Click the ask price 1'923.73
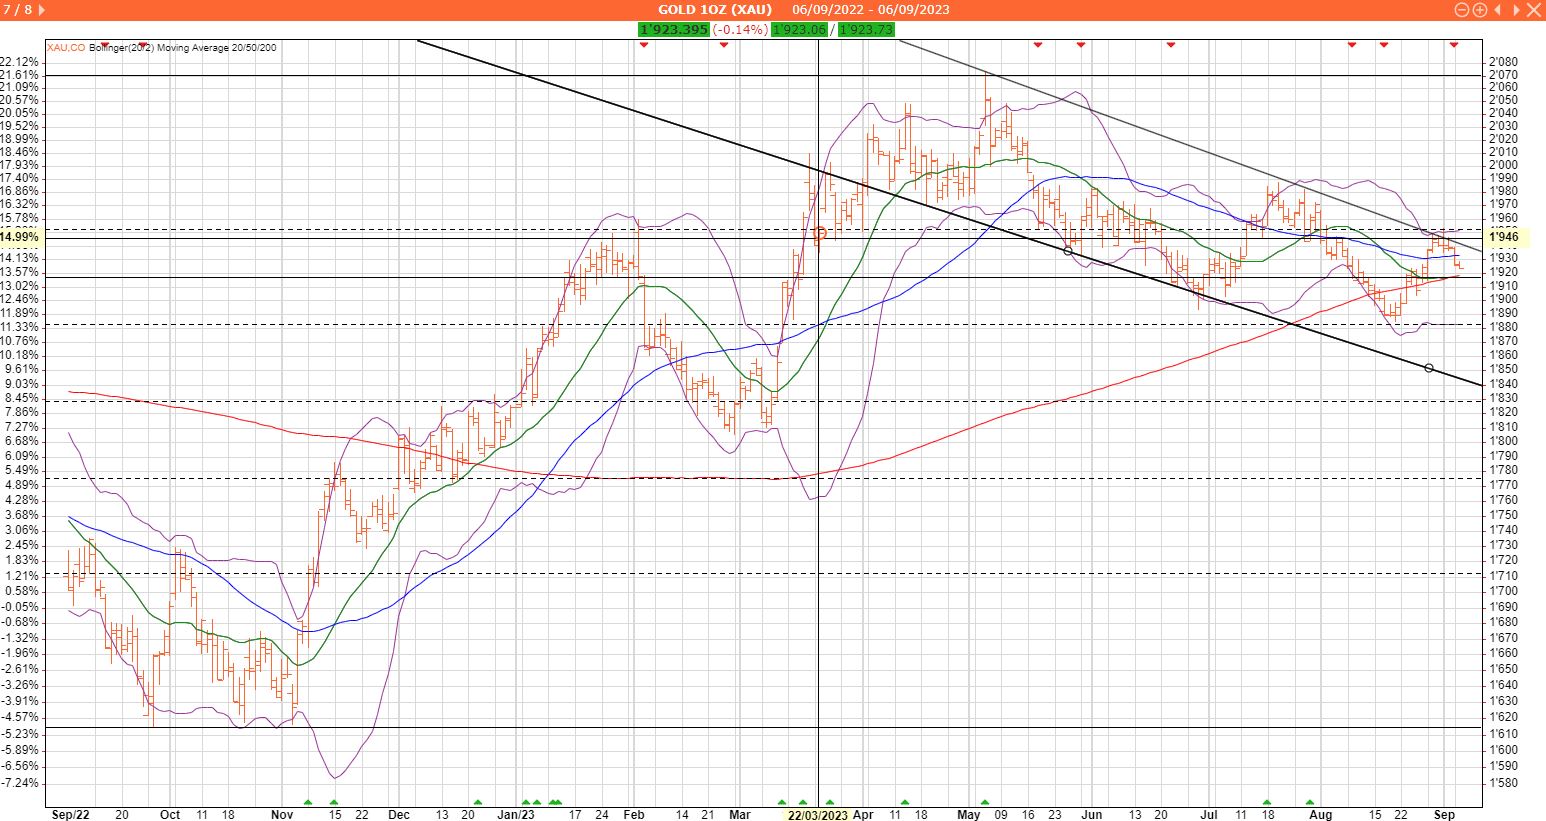 [866, 30]
